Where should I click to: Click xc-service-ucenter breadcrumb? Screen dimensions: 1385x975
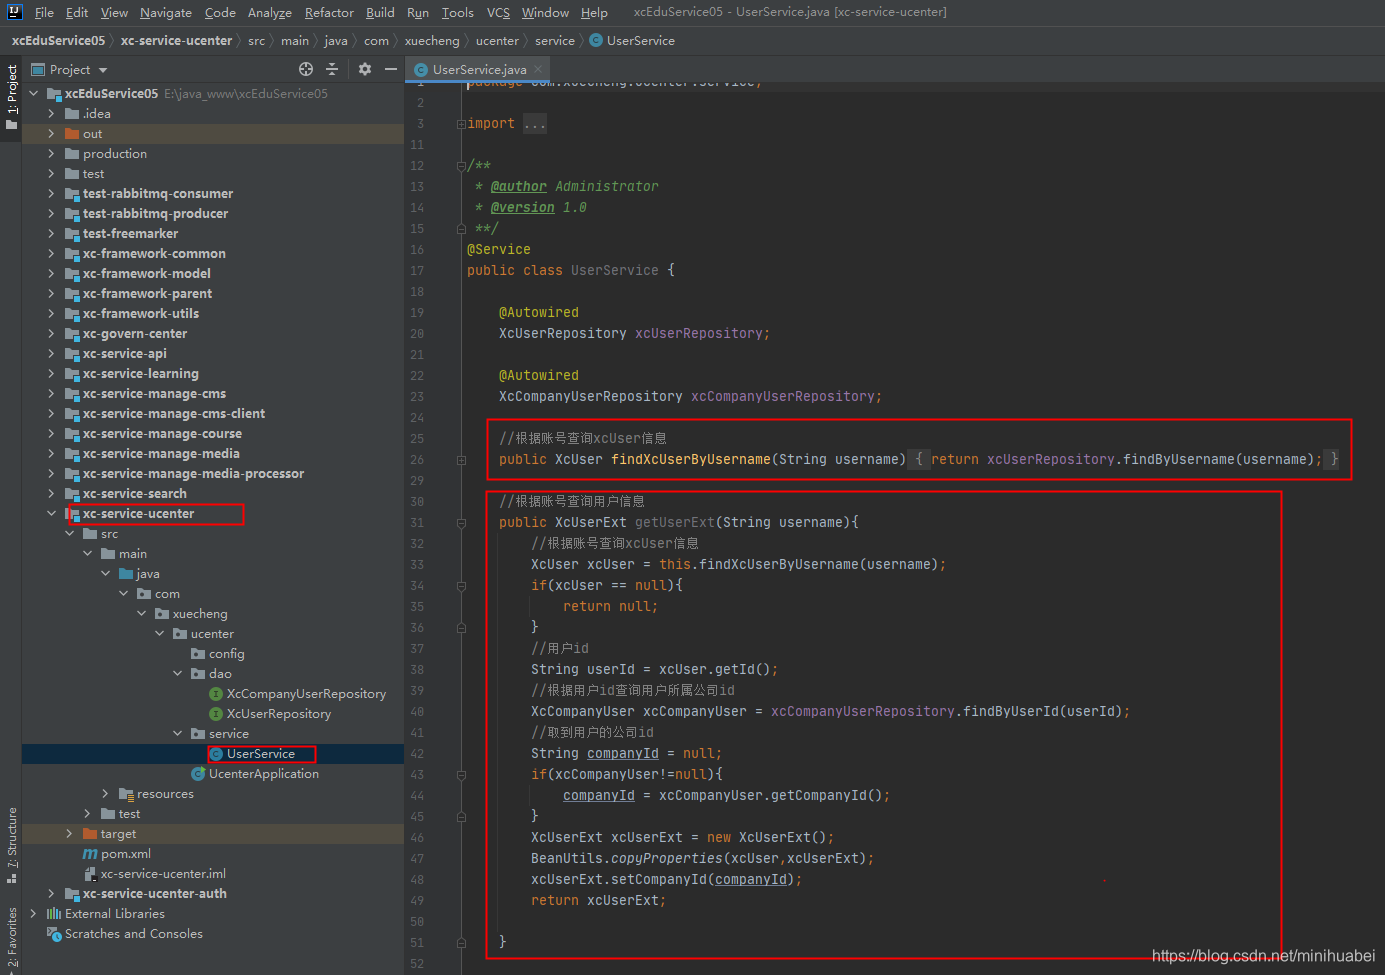176,40
